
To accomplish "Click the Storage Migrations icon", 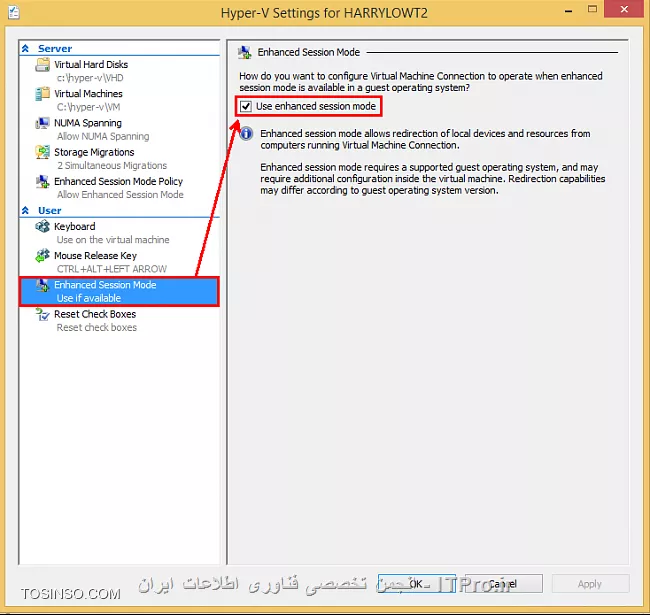I will pos(42,152).
